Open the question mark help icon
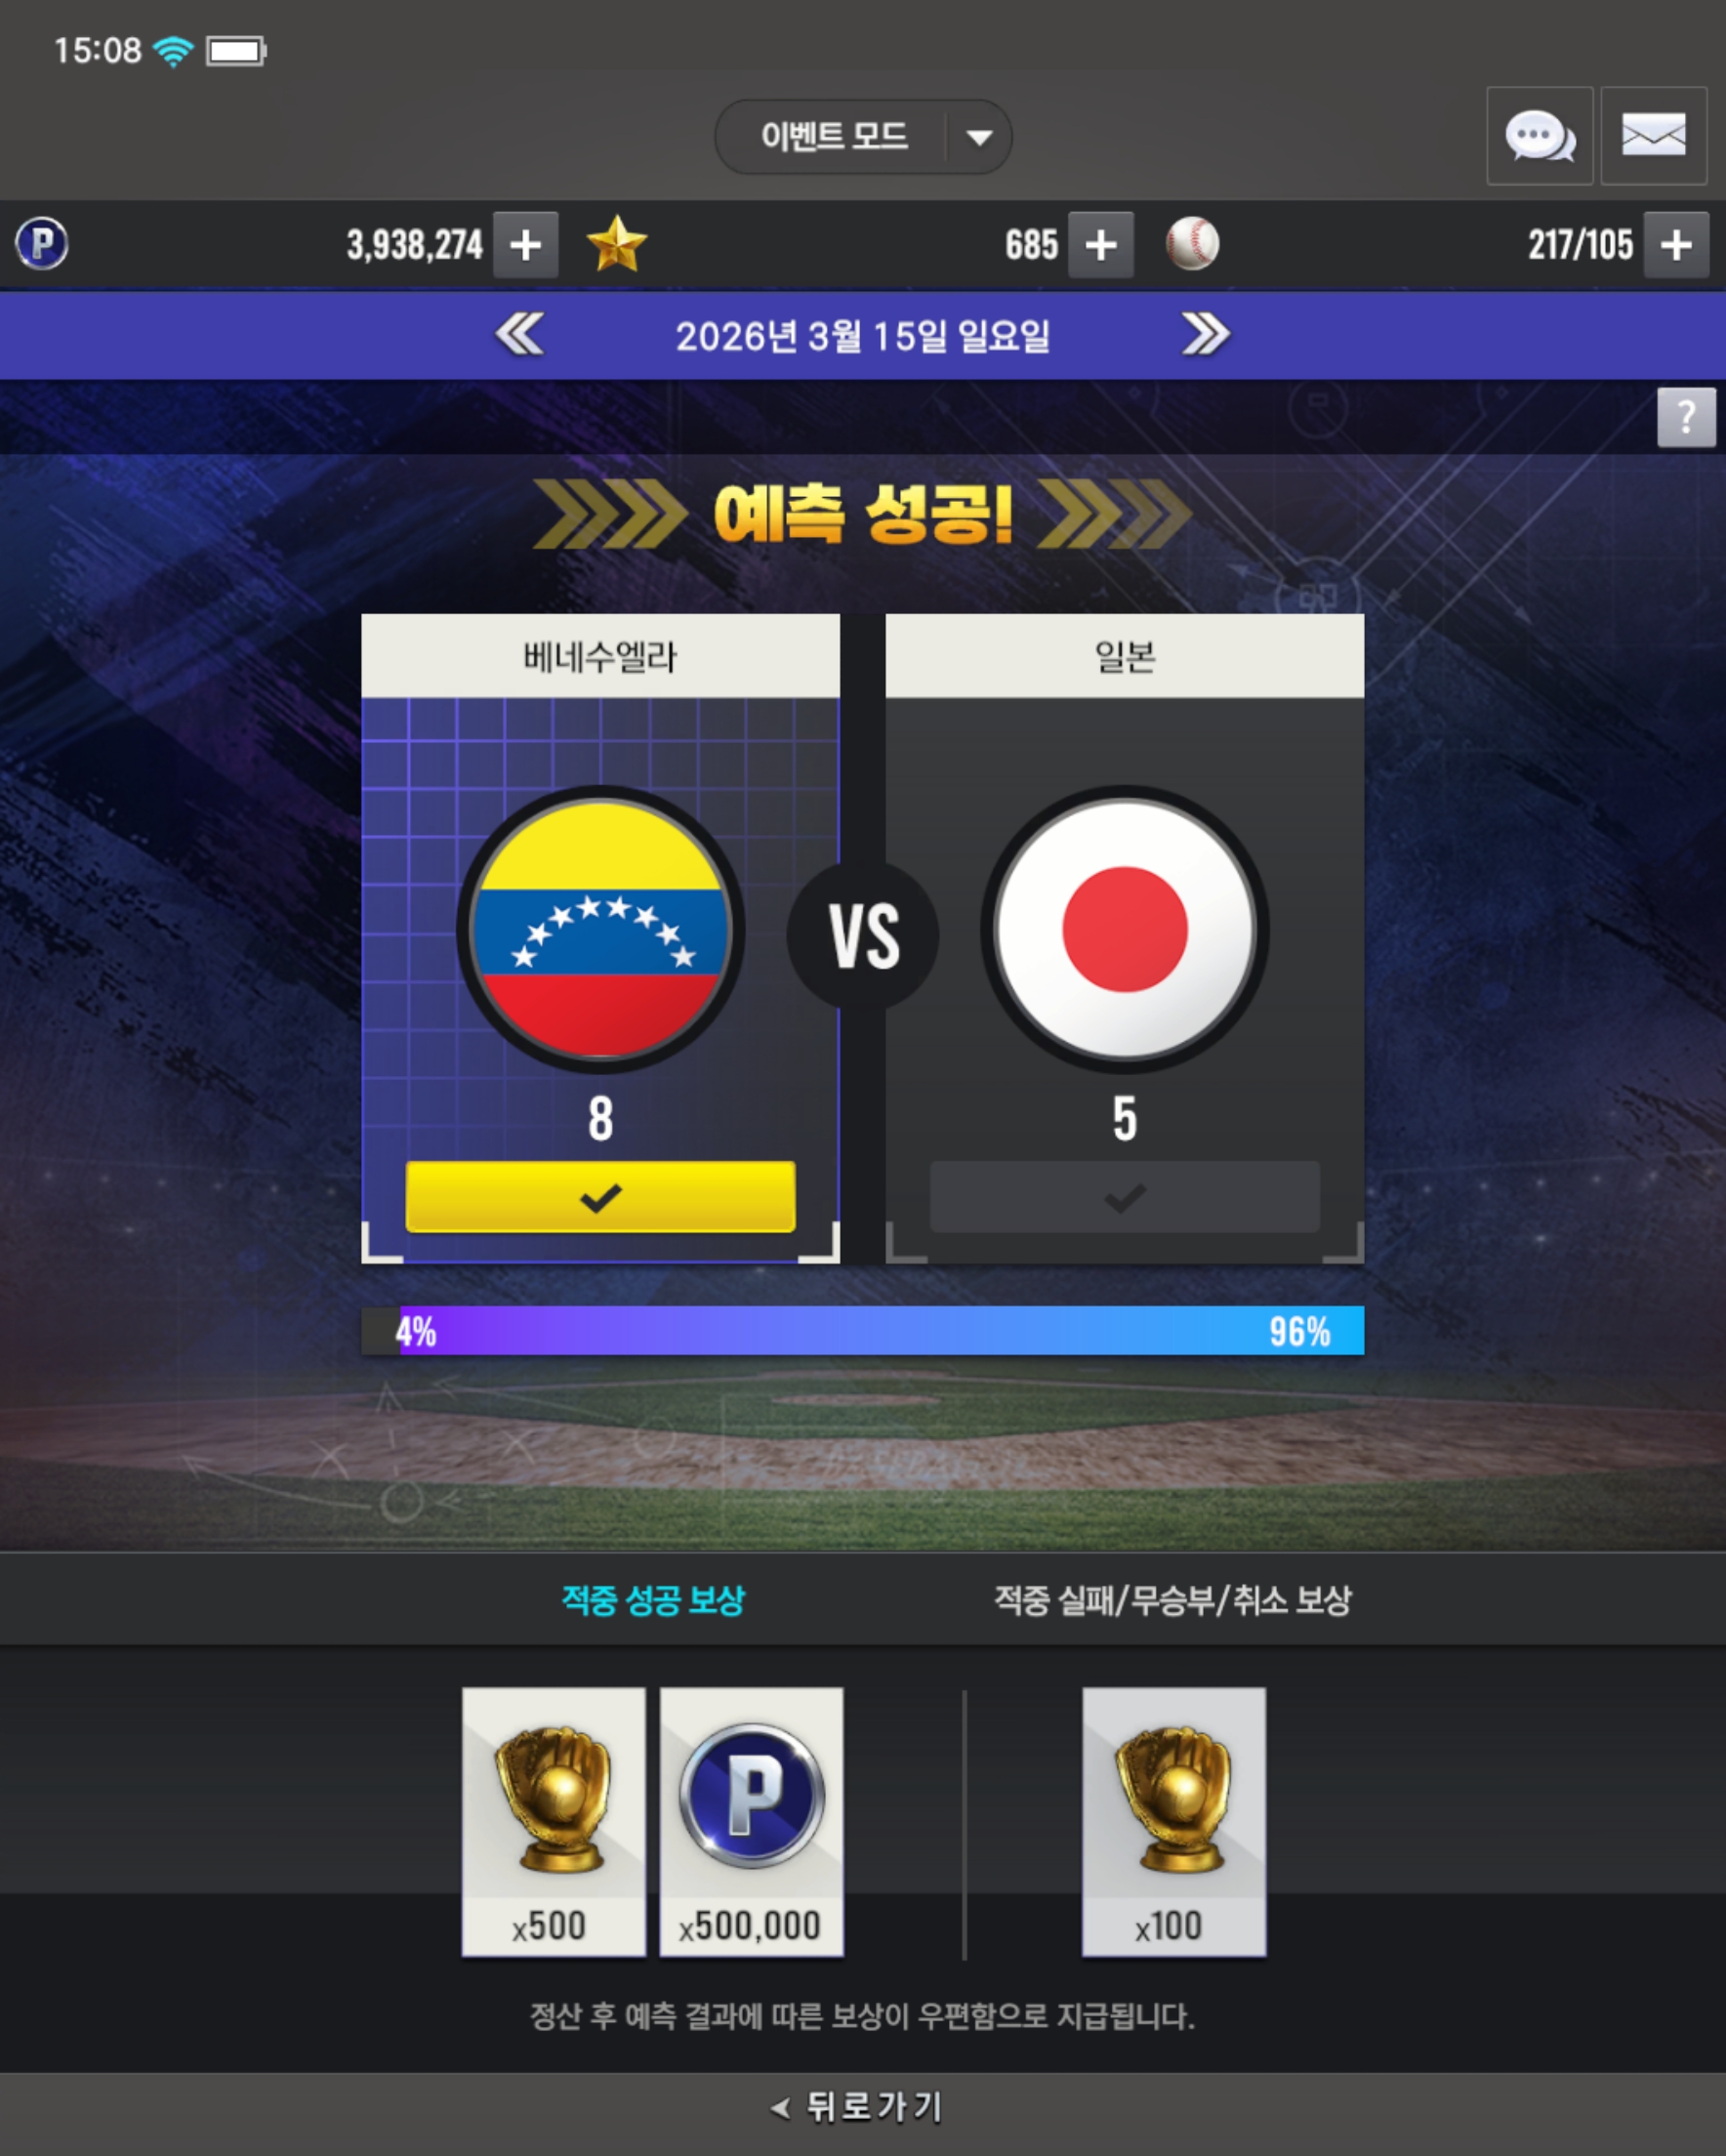This screenshot has height=2156, width=1726. (x=1686, y=417)
